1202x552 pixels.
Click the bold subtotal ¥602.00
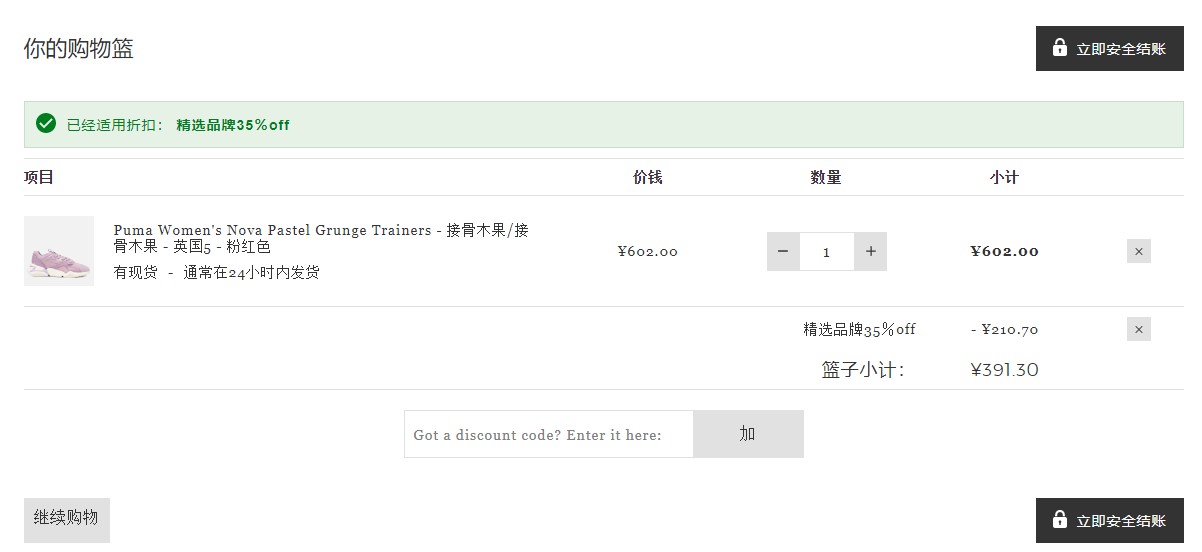point(1004,251)
